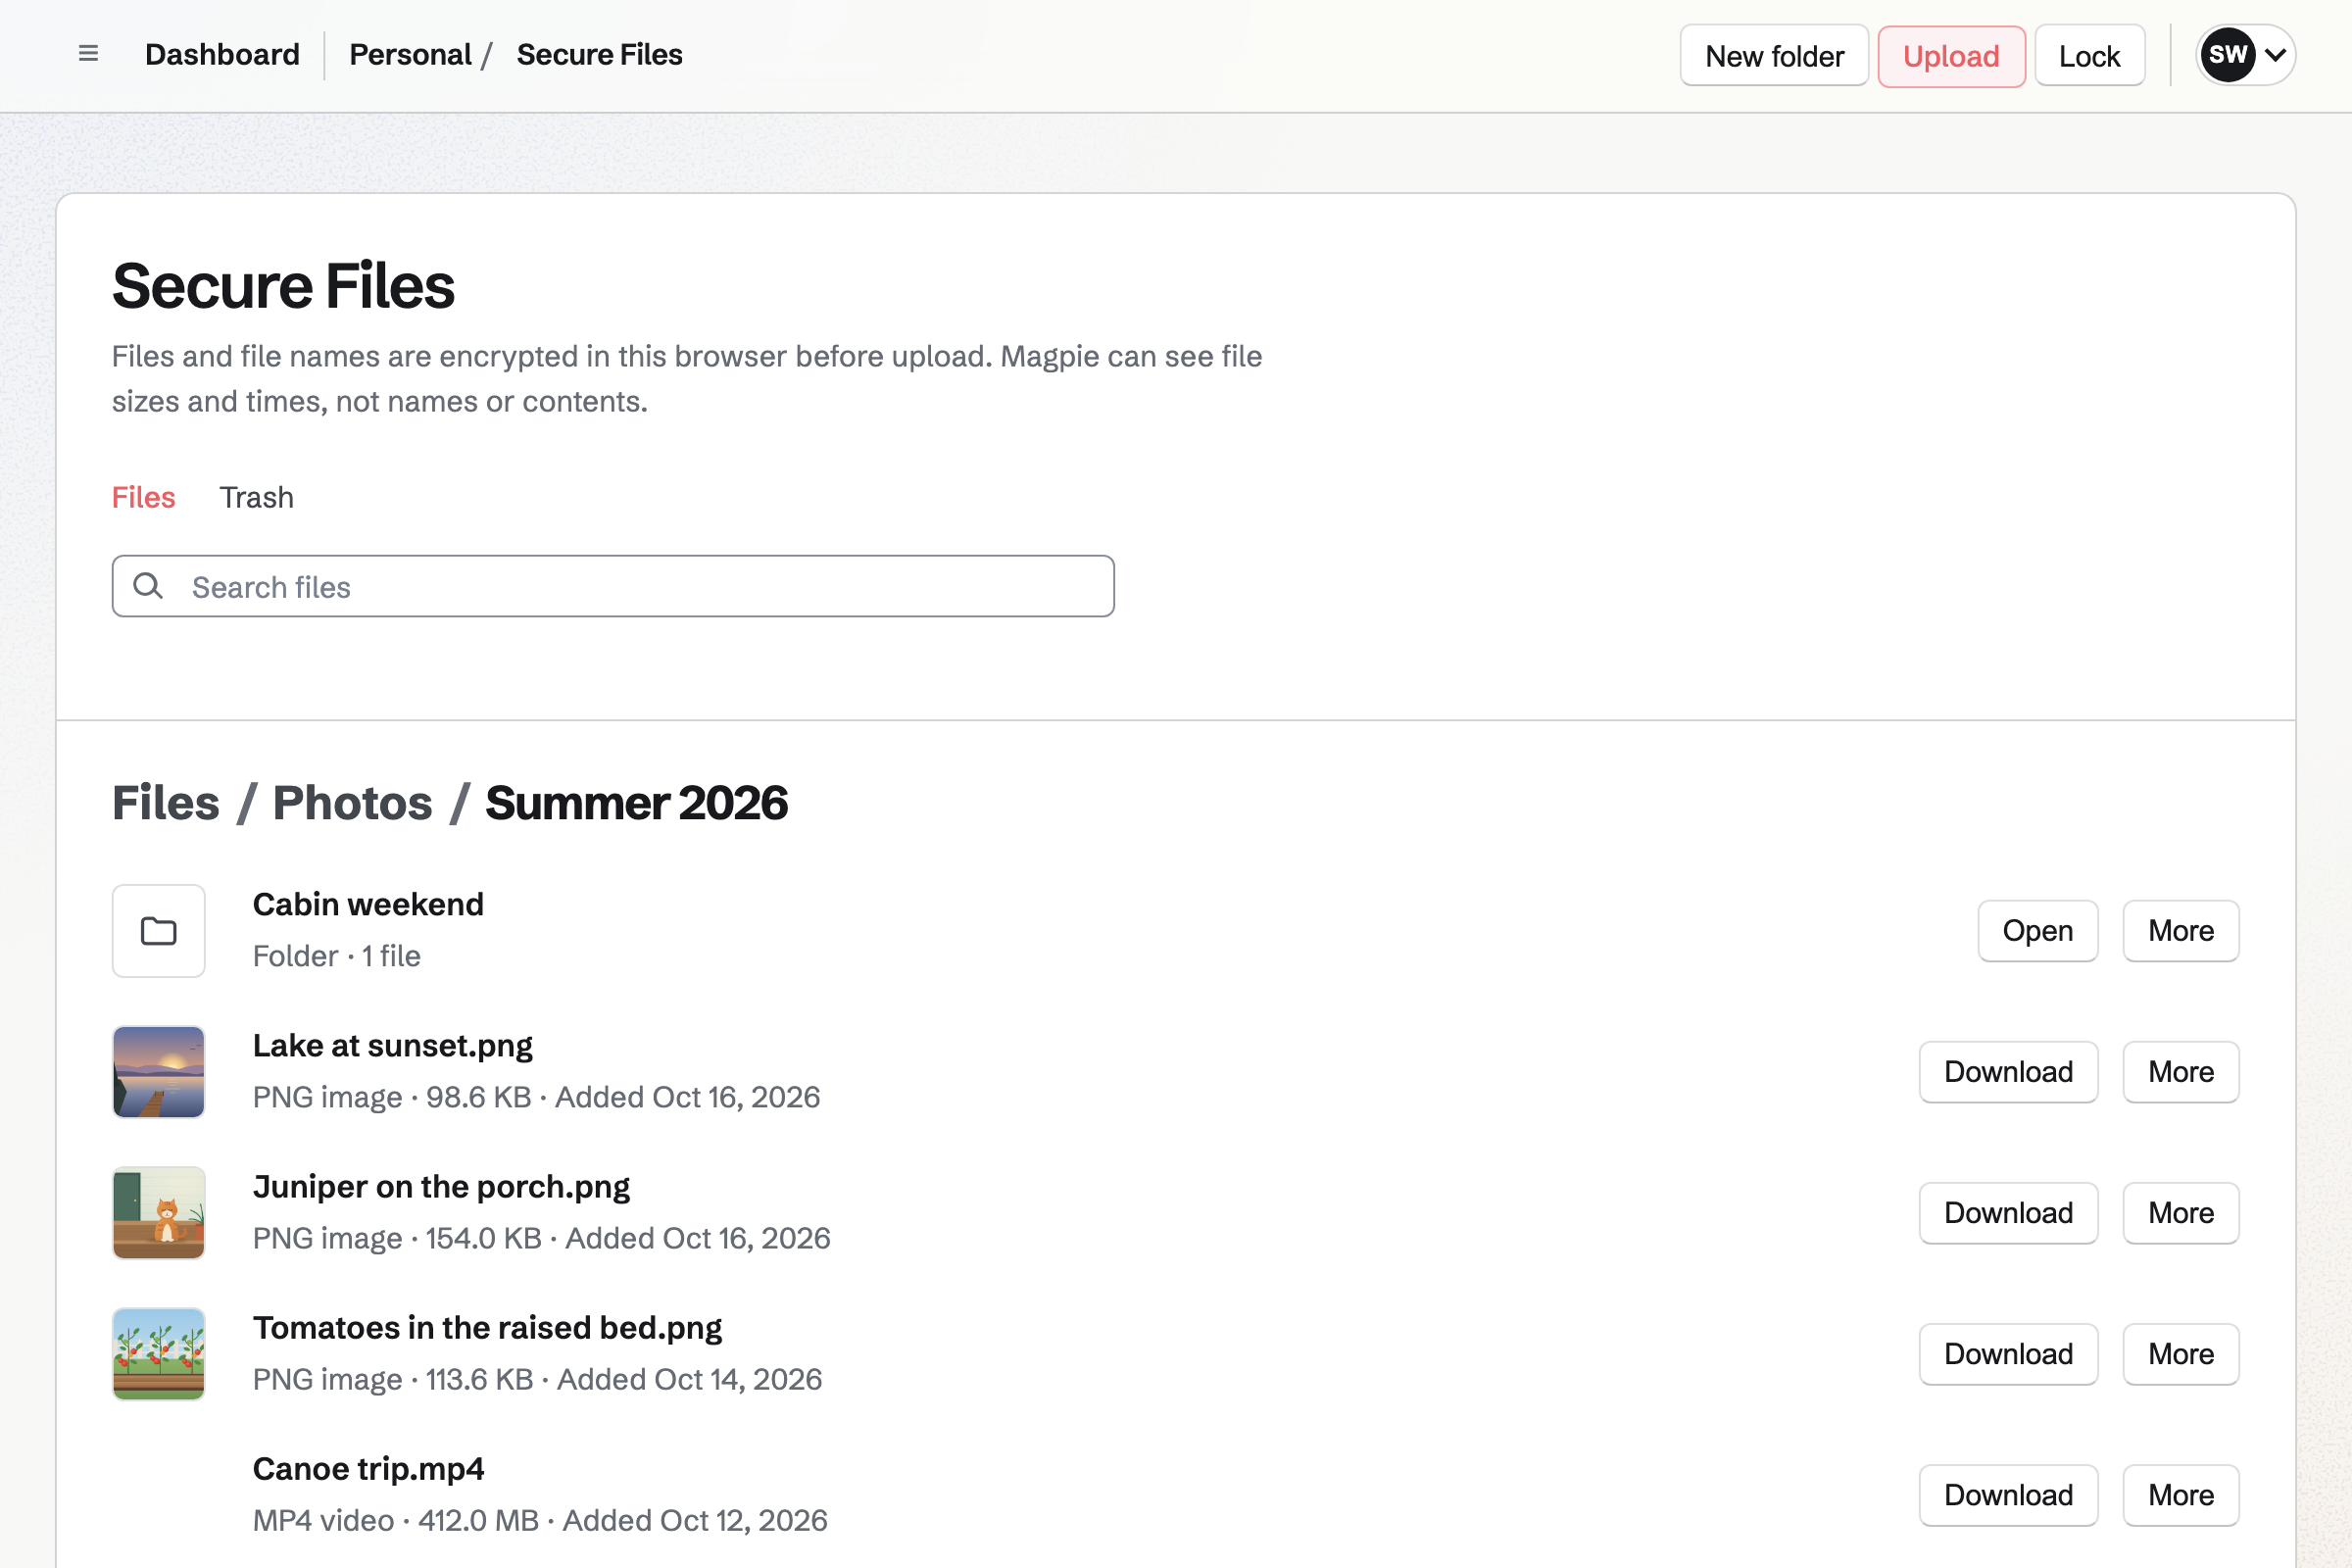This screenshot has height=1568, width=2352.
Task: Open the Tomatoes in the raised bed thumbnail
Action: [159, 1354]
